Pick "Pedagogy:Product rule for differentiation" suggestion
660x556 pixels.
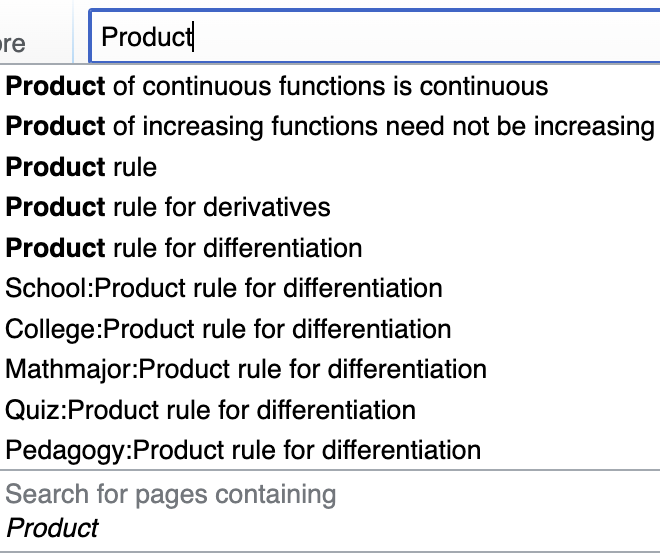243,450
